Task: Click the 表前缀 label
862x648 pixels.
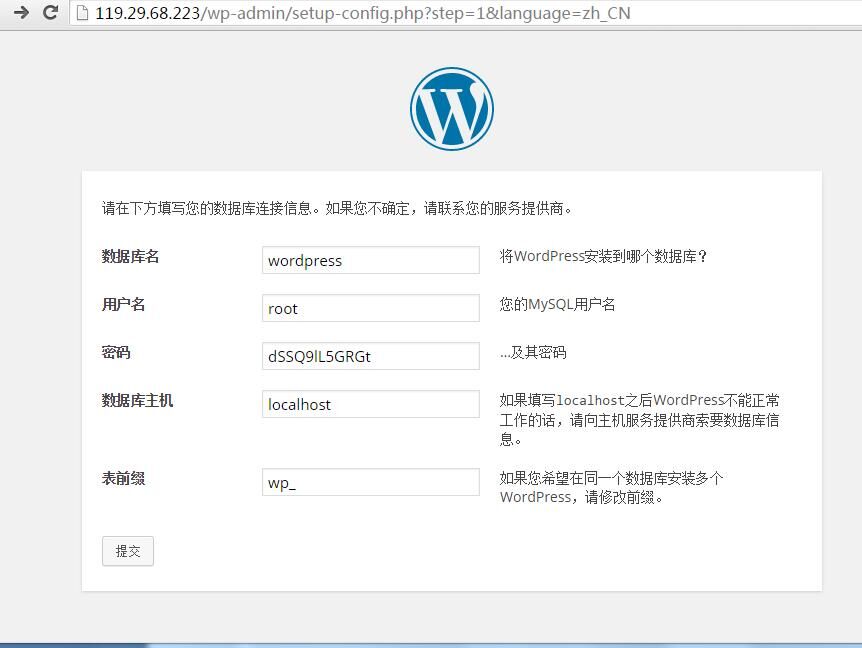Action: (x=123, y=478)
